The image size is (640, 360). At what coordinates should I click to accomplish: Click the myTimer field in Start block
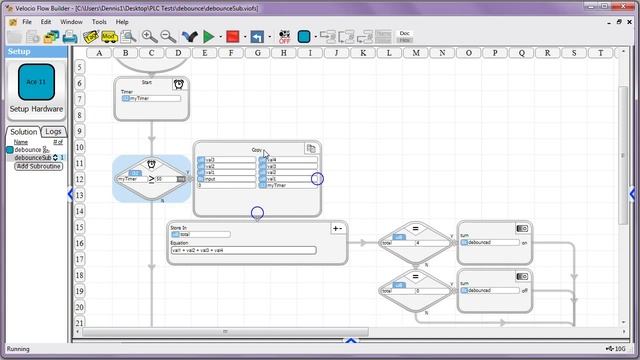[151, 98]
